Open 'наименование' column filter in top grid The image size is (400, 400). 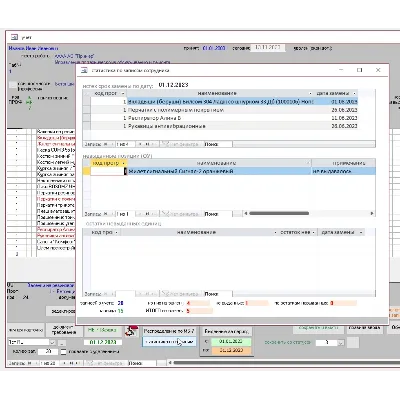[x=310, y=94]
